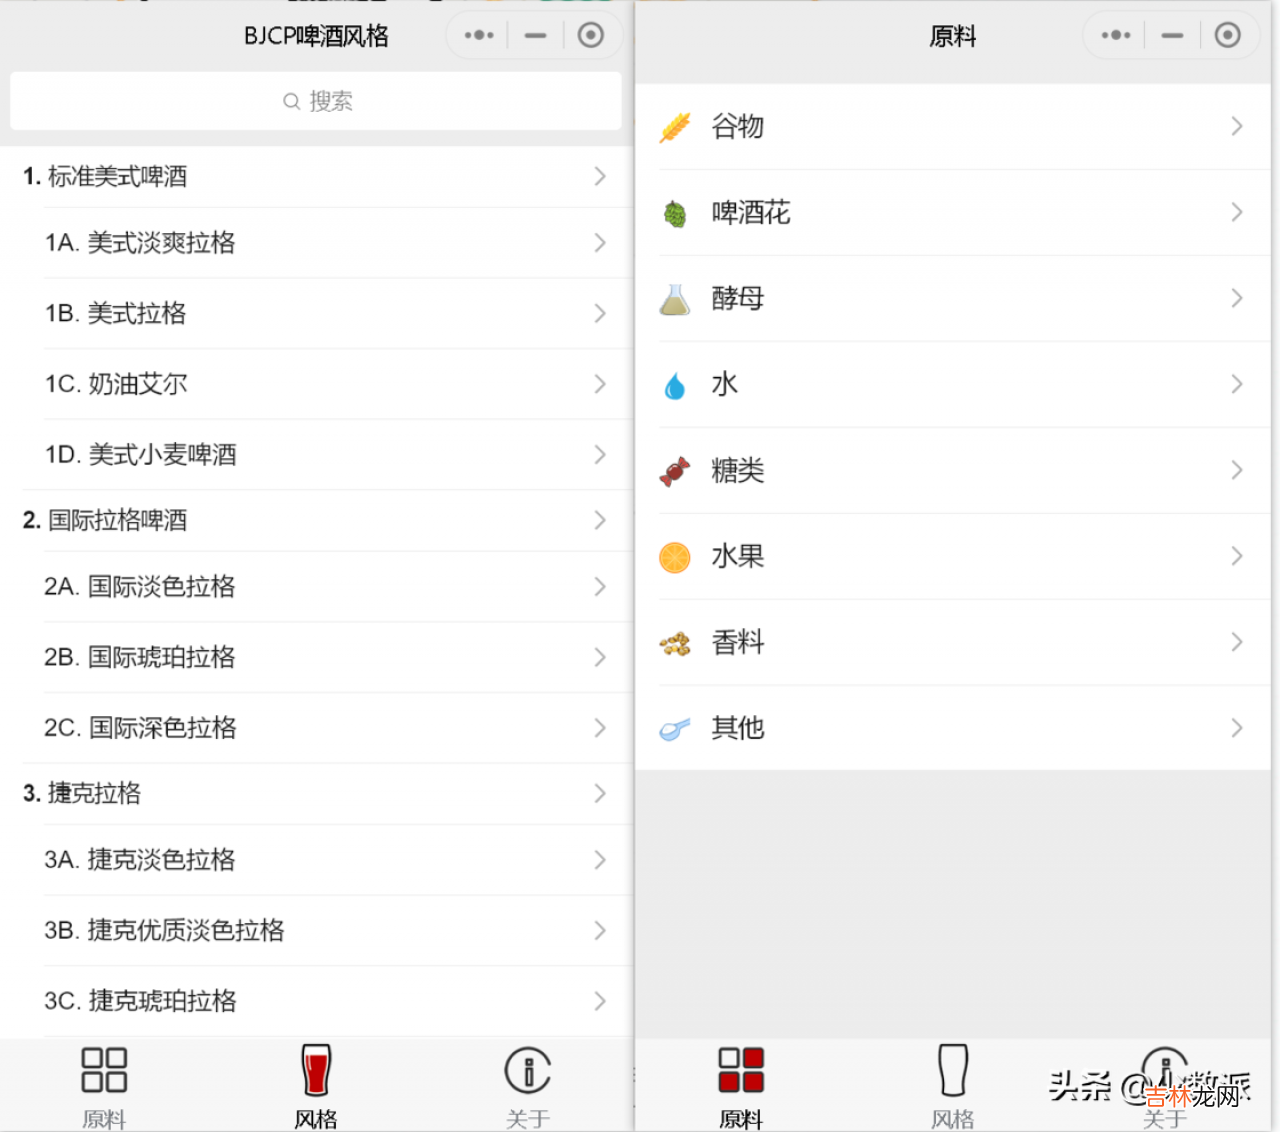The image size is (1280, 1132).
Task: Select the green hops icon for 啤酒花
Action: (675, 213)
